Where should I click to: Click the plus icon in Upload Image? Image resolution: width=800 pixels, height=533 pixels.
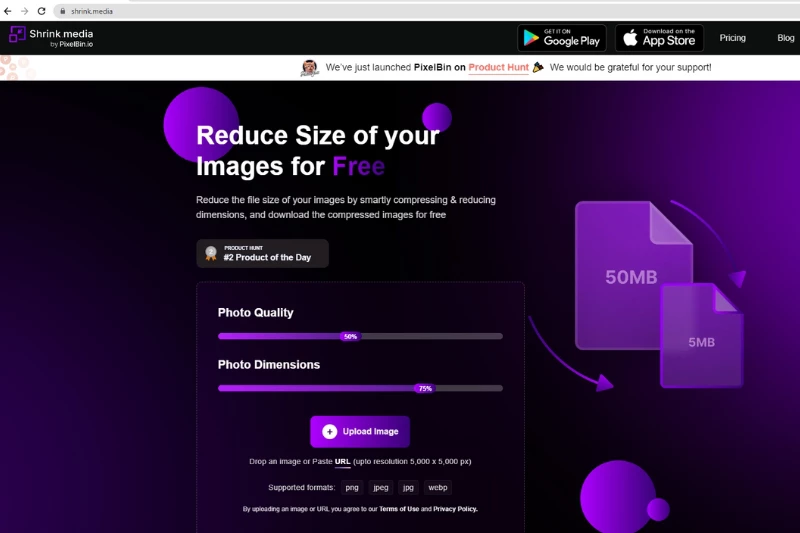[x=330, y=432]
